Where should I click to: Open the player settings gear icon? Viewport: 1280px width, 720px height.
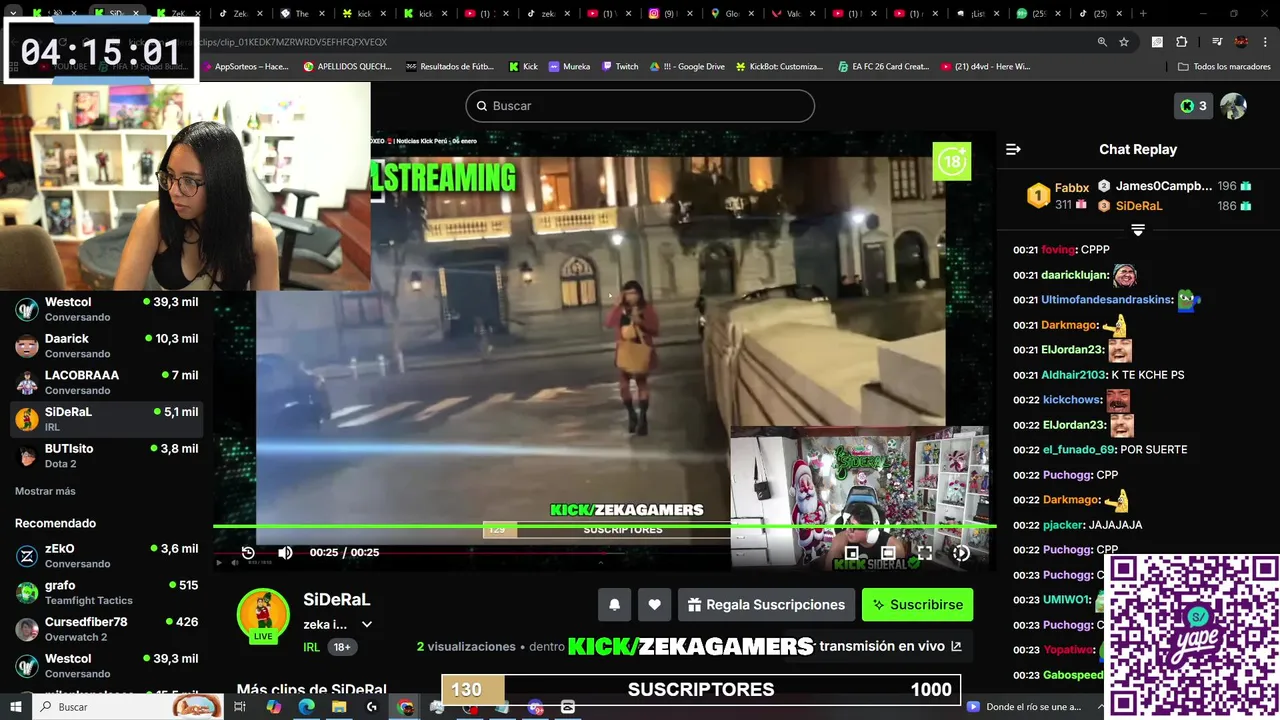(961, 552)
